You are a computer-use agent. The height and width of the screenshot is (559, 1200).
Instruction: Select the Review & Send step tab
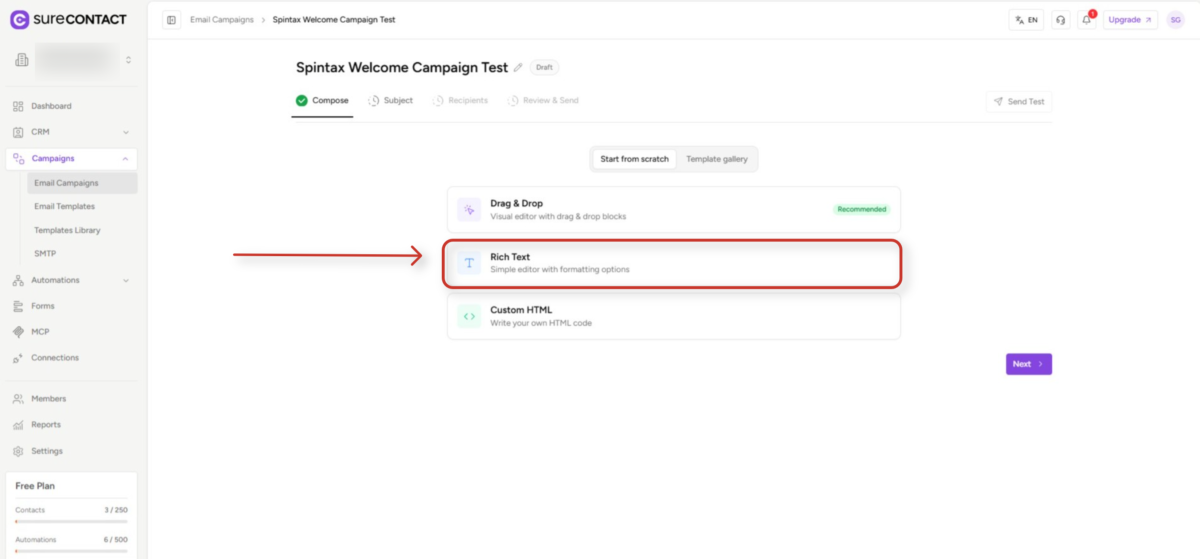click(x=542, y=101)
